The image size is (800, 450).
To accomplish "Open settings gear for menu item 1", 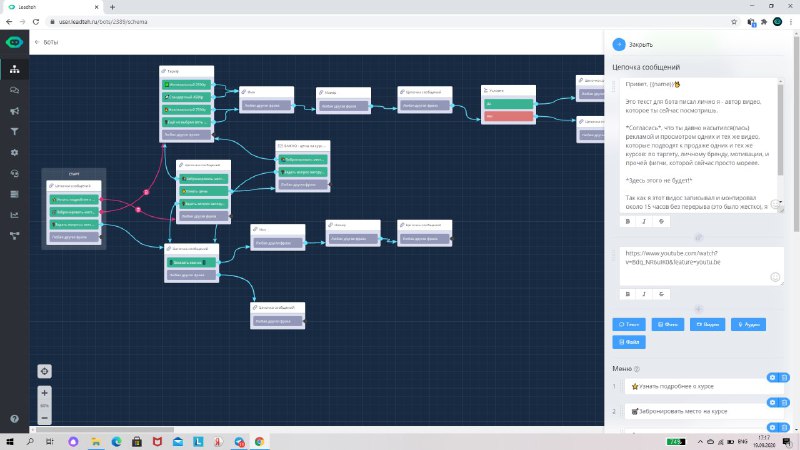I will pos(772,378).
